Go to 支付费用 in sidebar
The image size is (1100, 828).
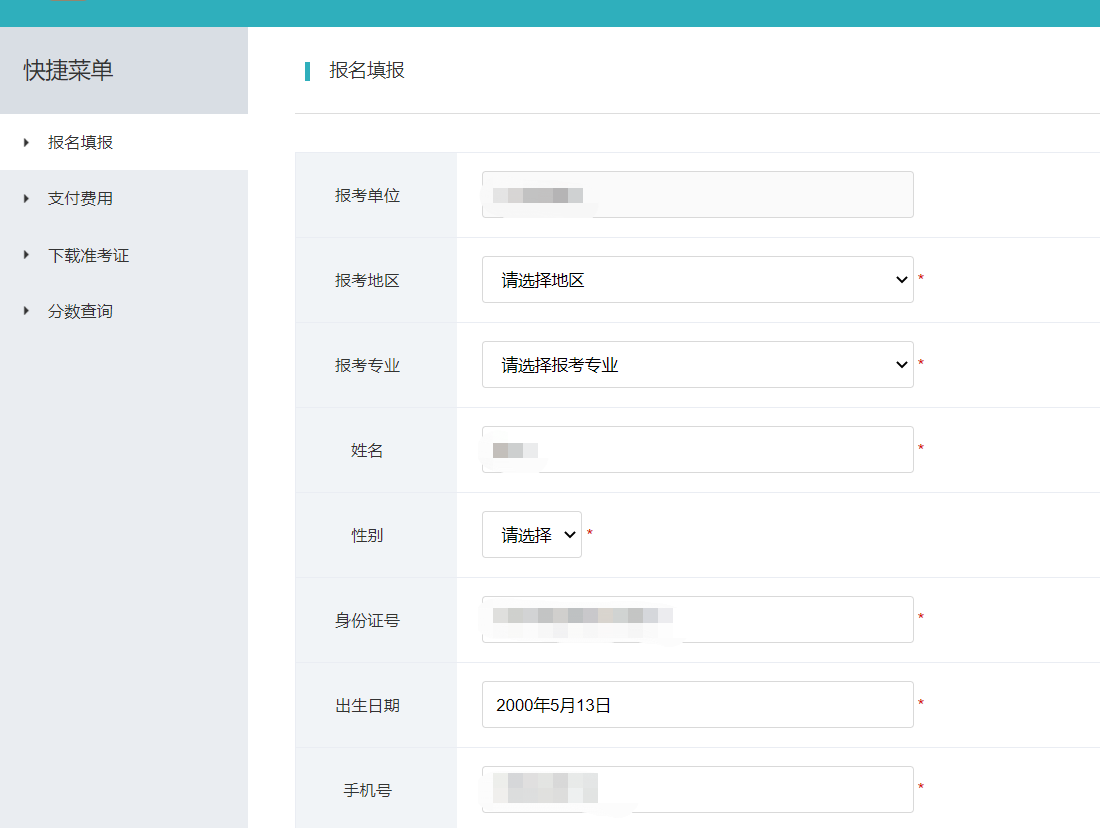point(81,199)
